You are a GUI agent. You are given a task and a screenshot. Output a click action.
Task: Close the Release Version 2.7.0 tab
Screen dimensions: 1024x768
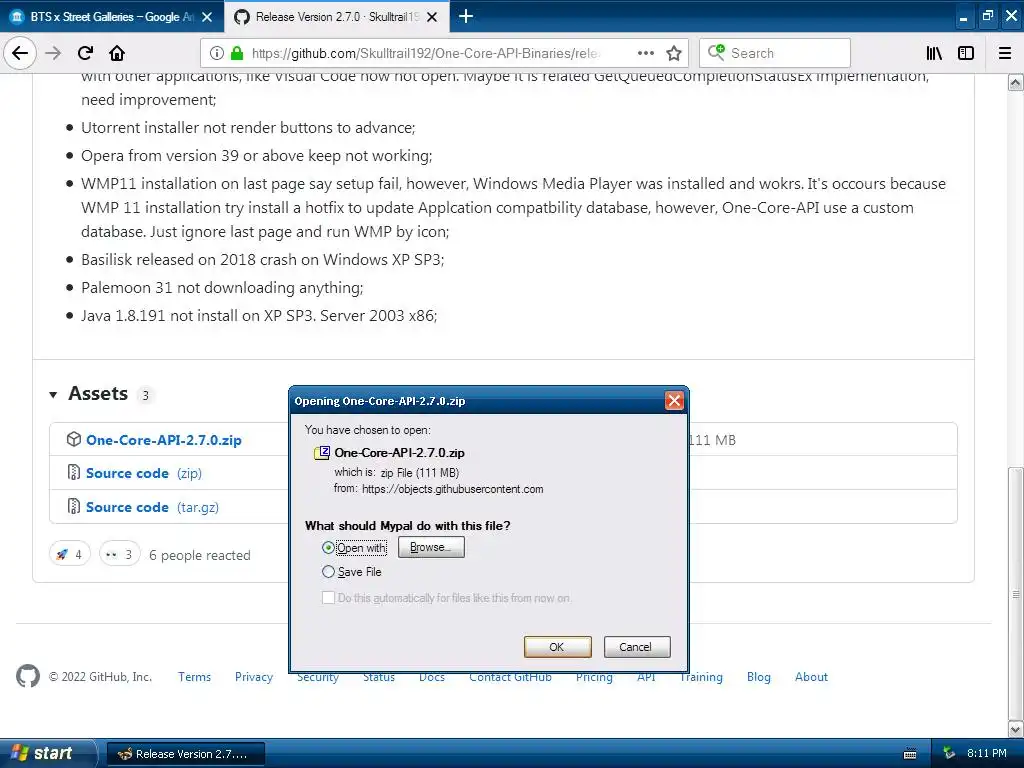(432, 17)
